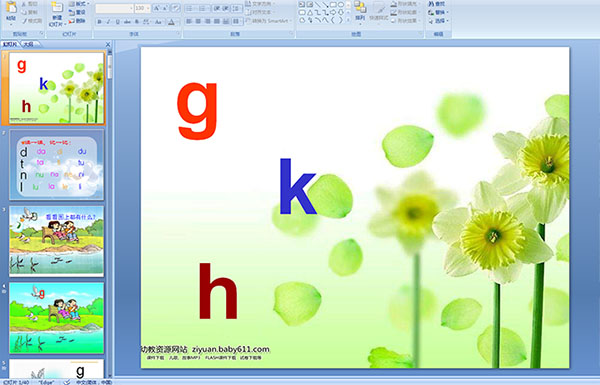Image resolution: width=600 pixels, height=385 pixels.
Task: Select the blue letter k on slide
Action: (298, 186)
